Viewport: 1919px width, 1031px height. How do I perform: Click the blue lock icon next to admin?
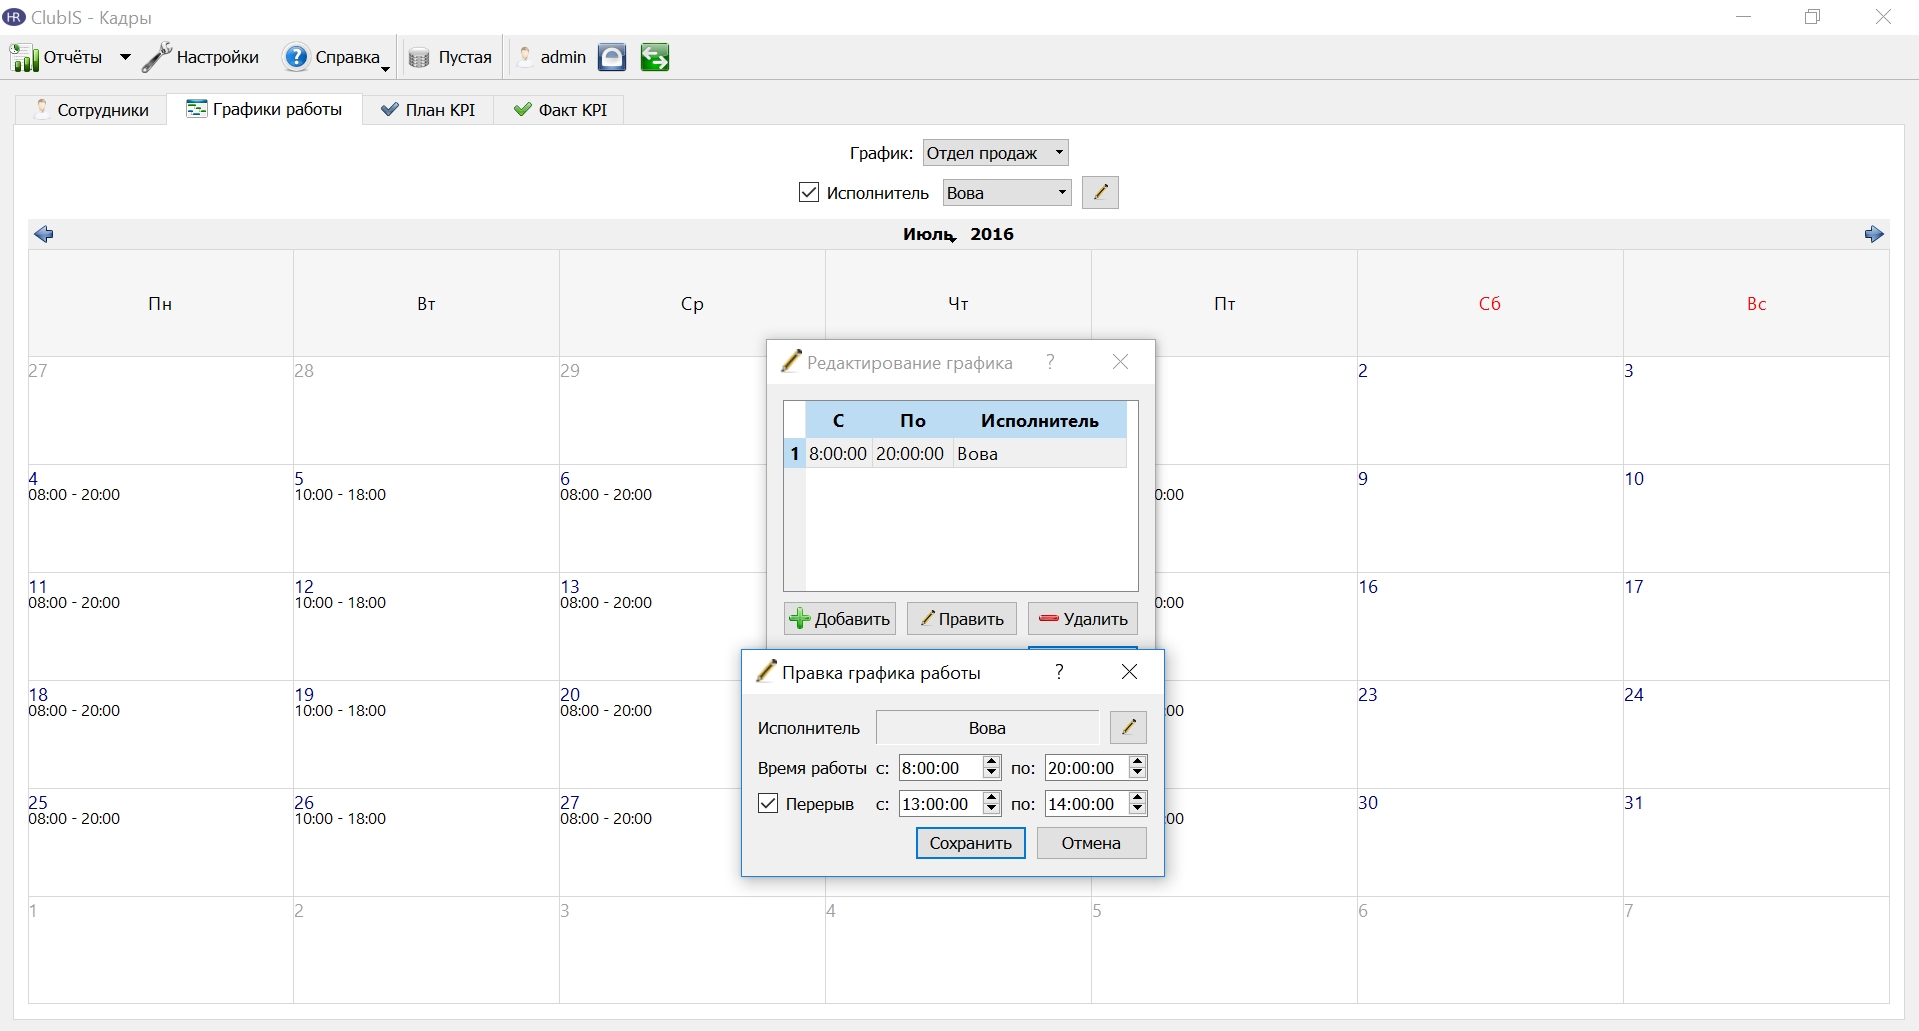pos(612,58)
